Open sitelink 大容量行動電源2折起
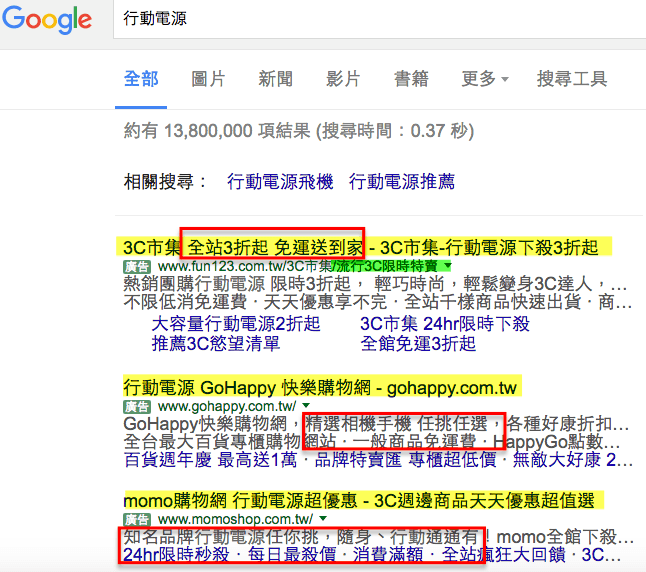Screen dimensions: 646x572 236,324
